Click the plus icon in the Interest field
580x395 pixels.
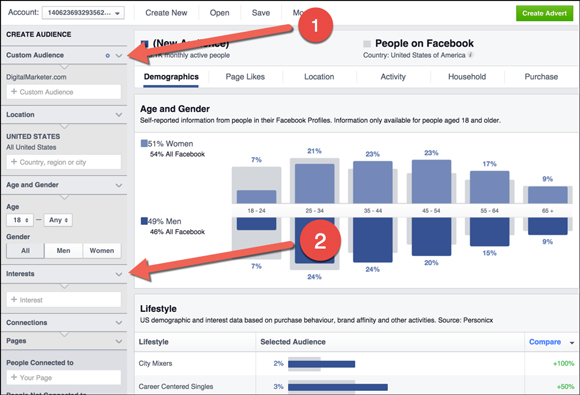[x=14, y=300]
